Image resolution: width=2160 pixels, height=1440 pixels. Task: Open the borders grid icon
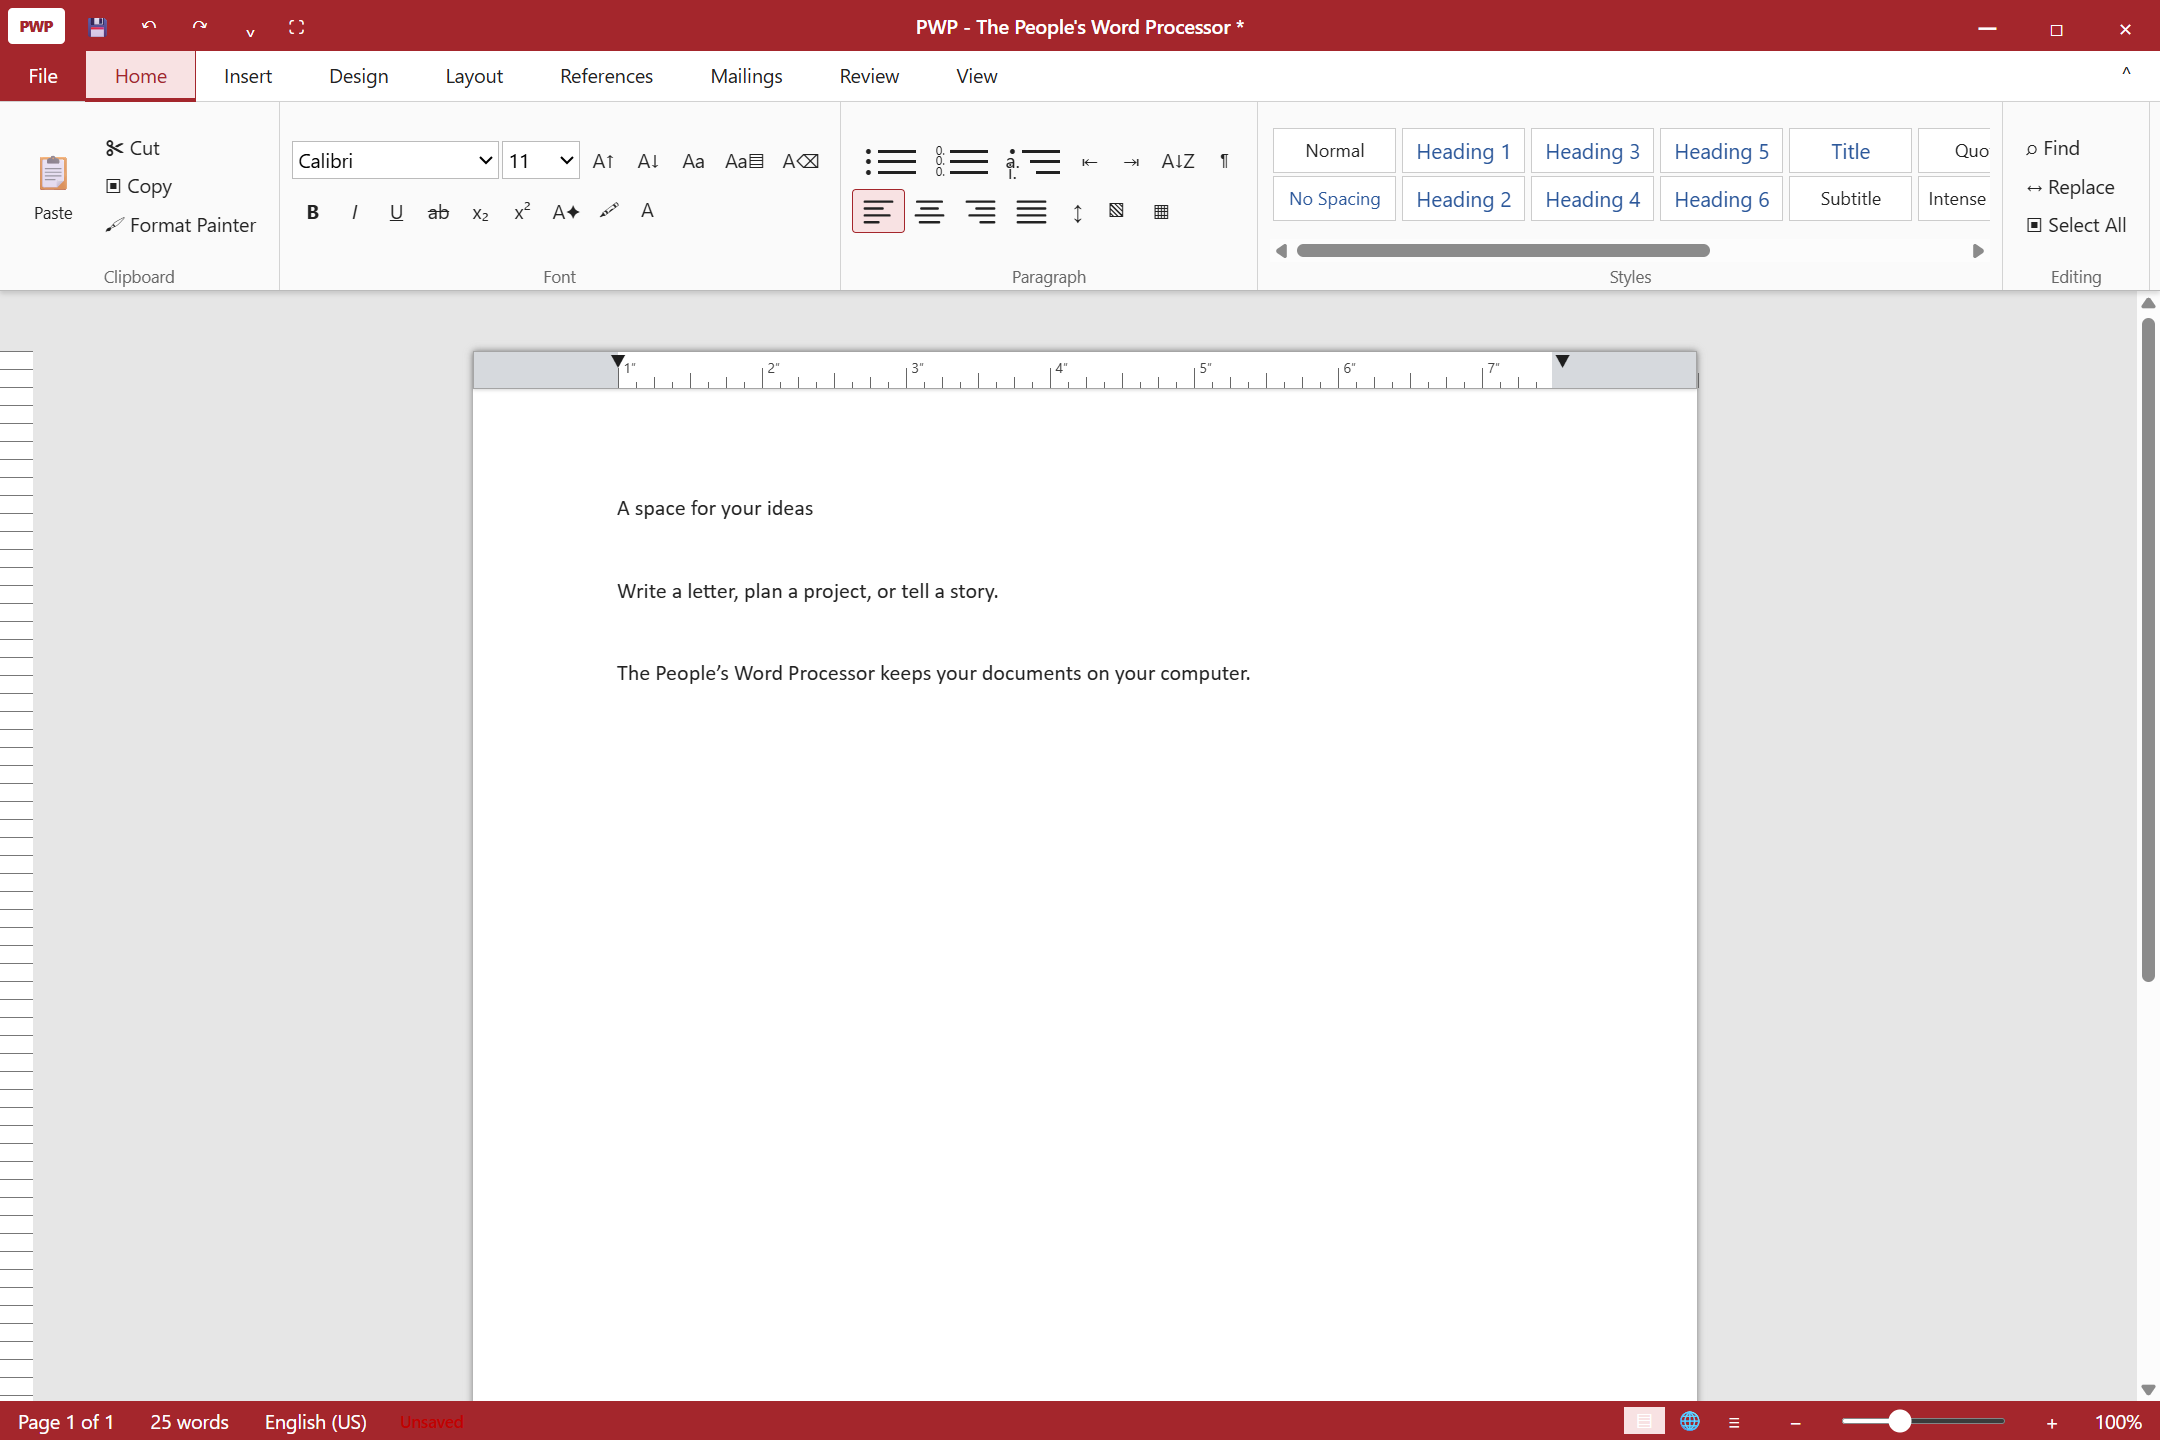(x=1161, y=212)
